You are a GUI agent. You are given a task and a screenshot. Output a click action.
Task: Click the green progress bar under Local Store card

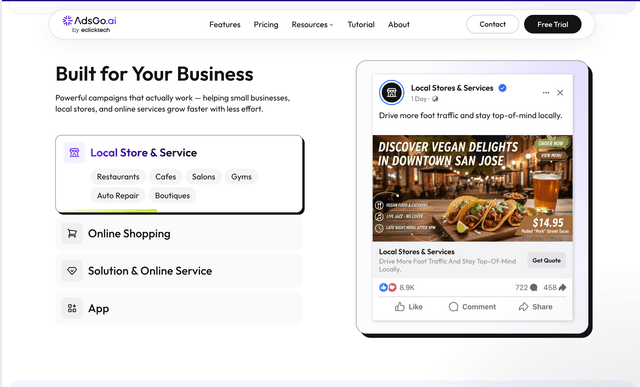tap(109, 211)
